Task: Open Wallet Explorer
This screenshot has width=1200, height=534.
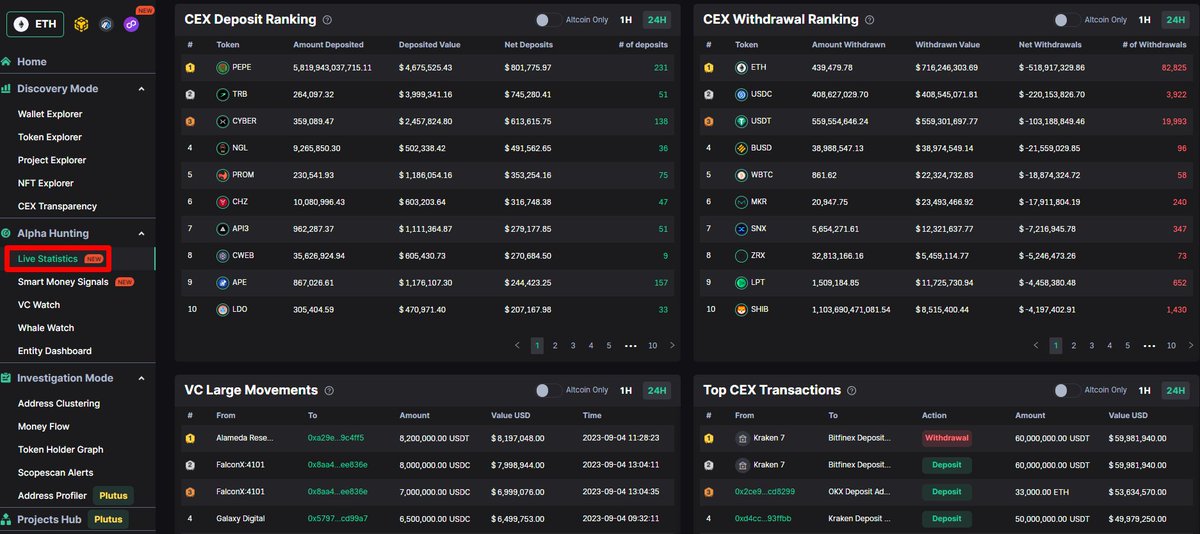Action: tap(50, 114)
